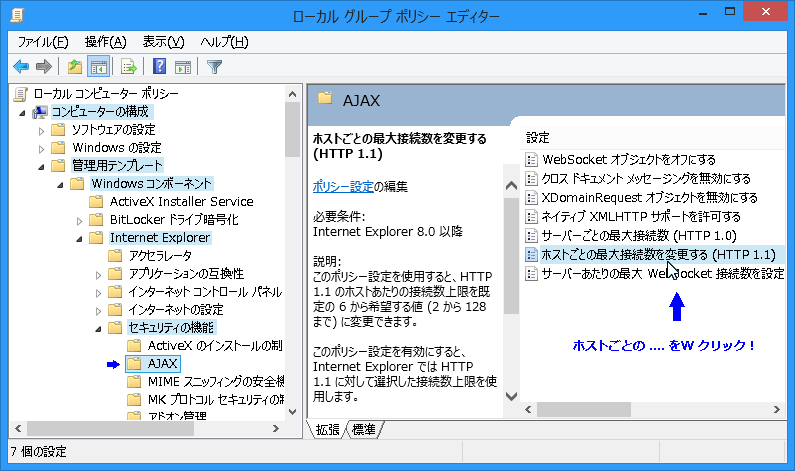Click the サーバーあたりの最大 WebSocket policy icon
The image size is (795, 471).
tap(531, 274)
